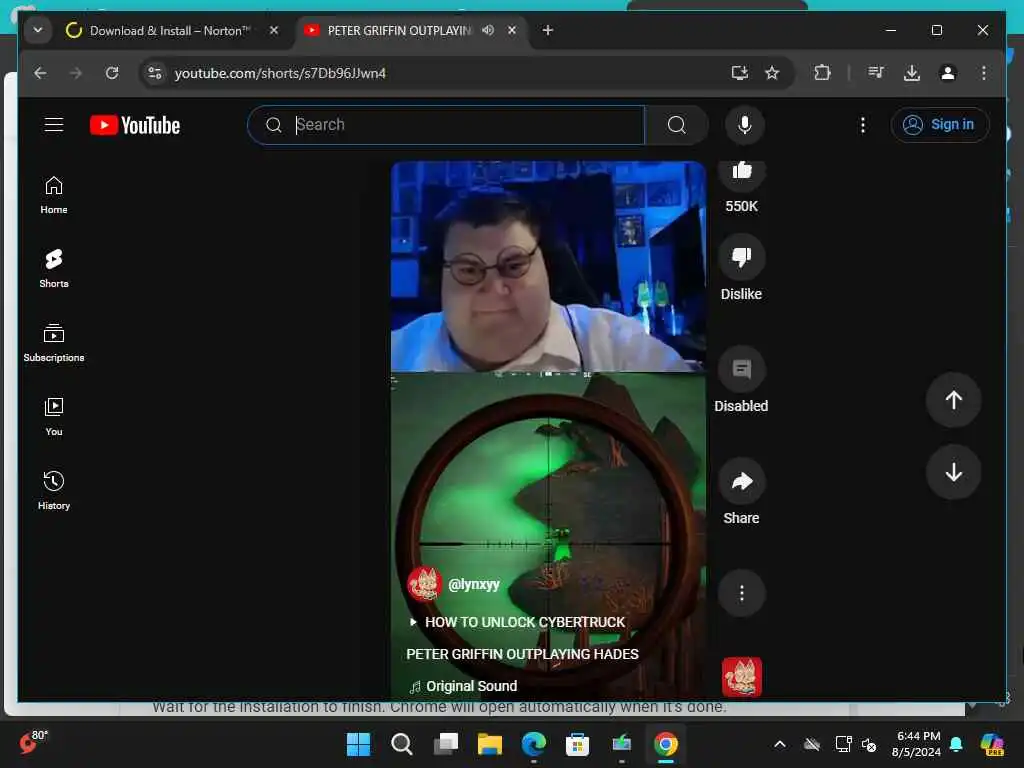Open Task View on taskbar

tap(446, 744)
